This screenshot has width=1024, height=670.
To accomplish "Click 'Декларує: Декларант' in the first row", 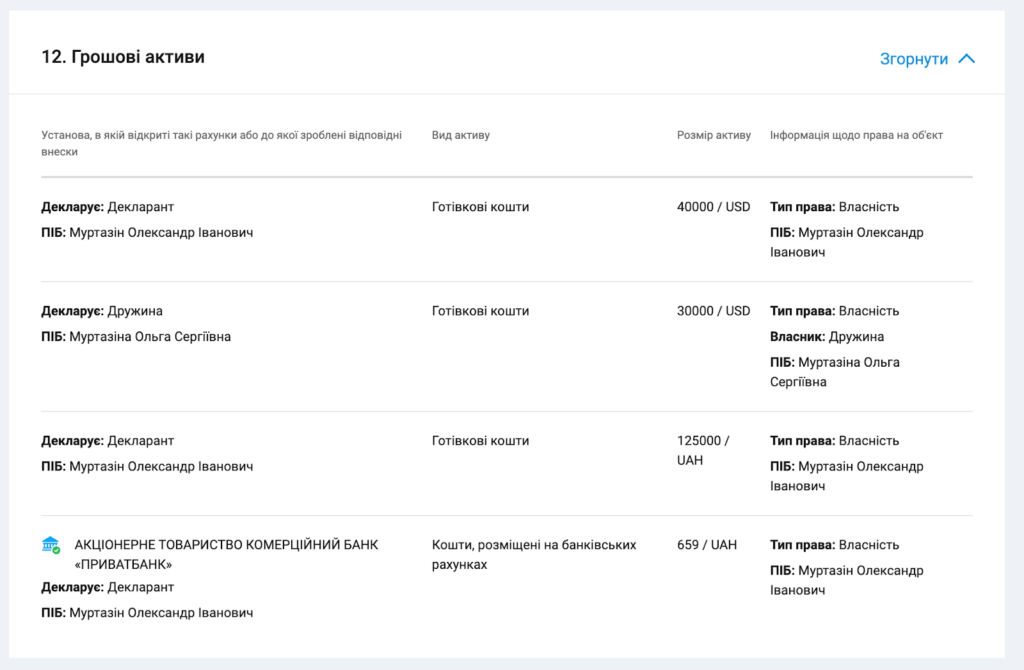I will 107,207.
